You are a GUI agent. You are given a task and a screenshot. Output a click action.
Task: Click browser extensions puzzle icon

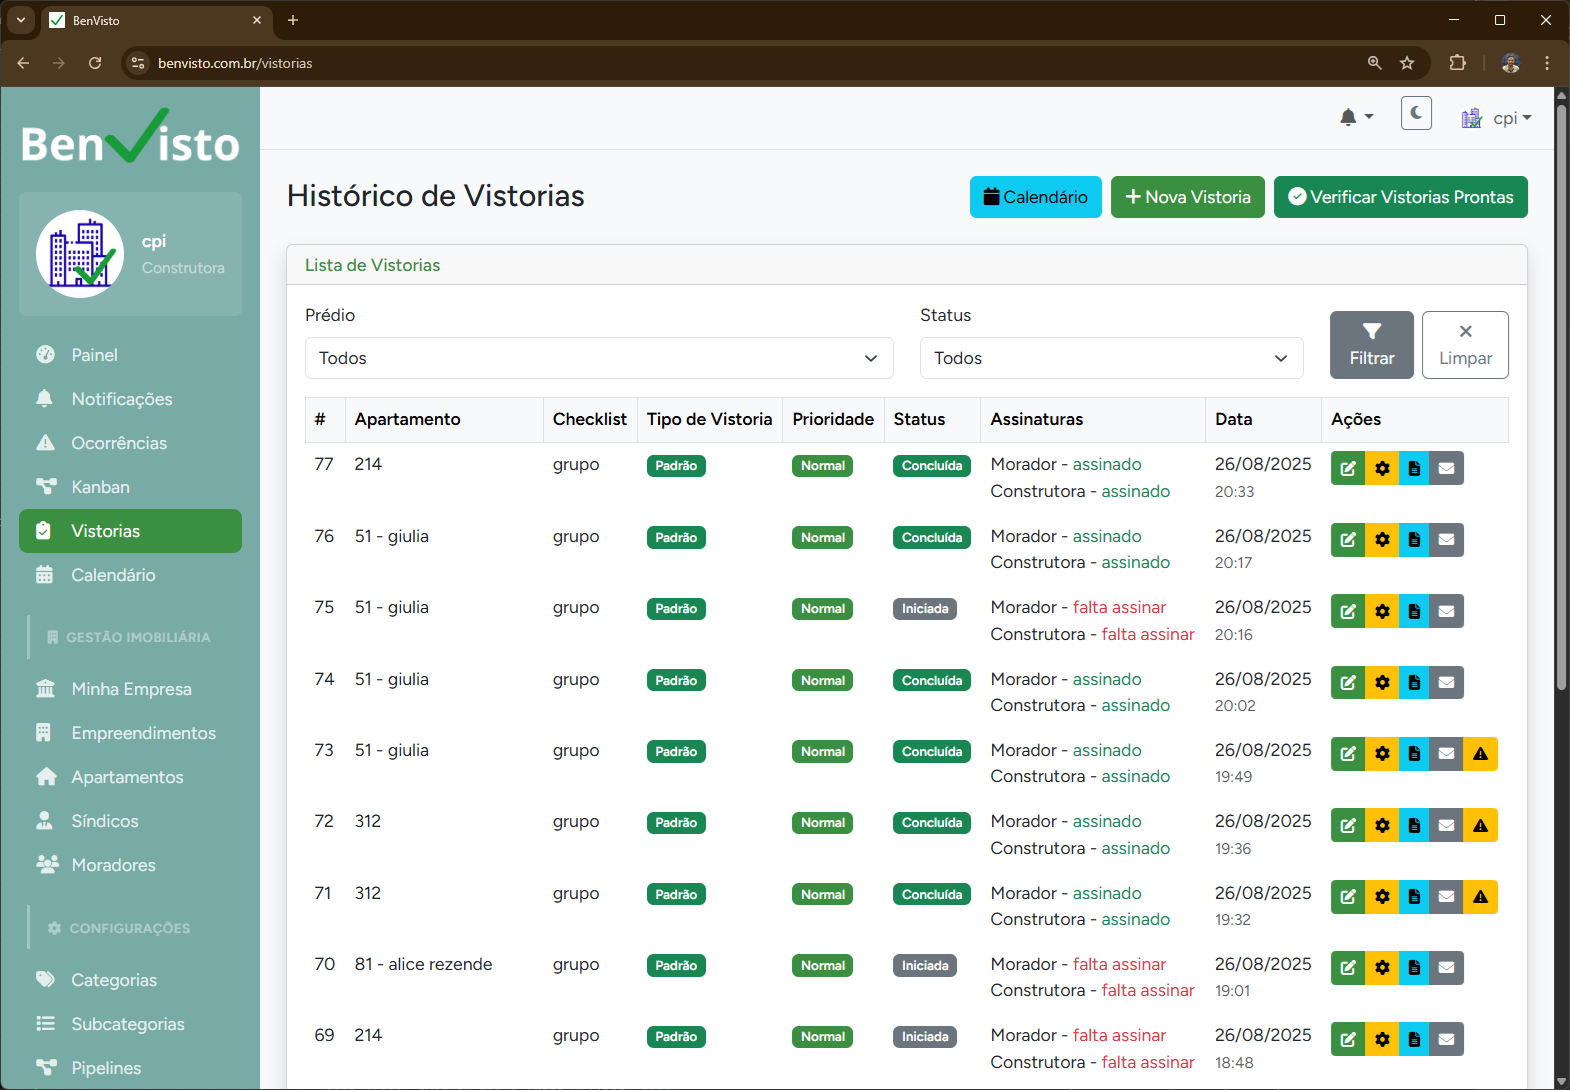[x=1457, y=63]
